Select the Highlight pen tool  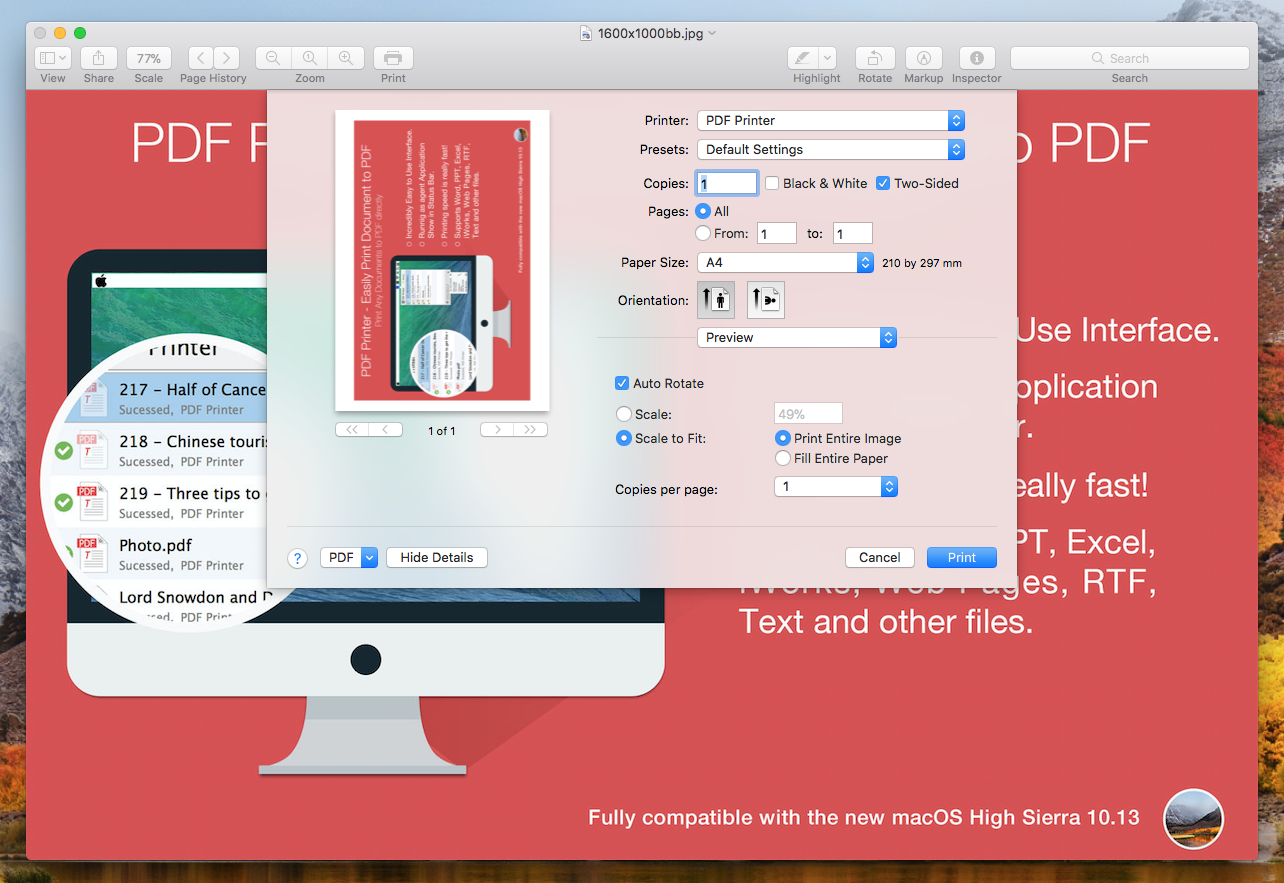[803, 58]
